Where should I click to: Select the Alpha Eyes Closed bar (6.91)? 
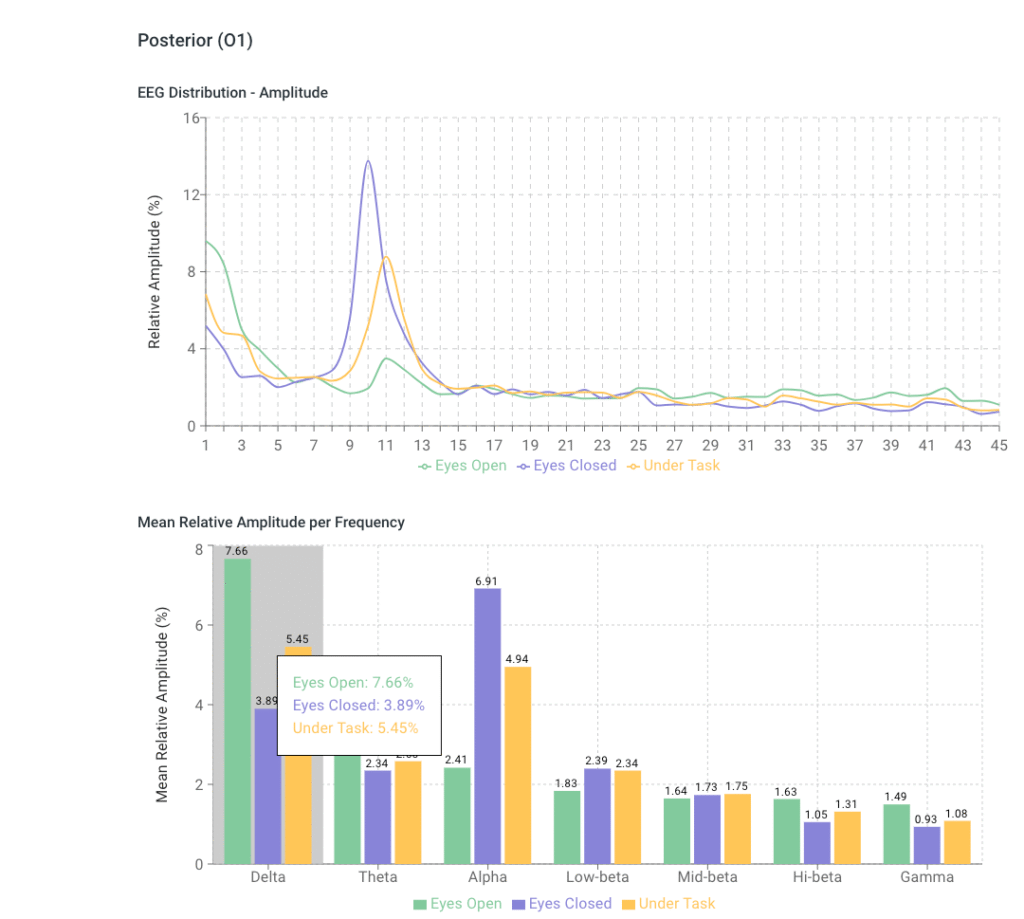tap(487, 725)
